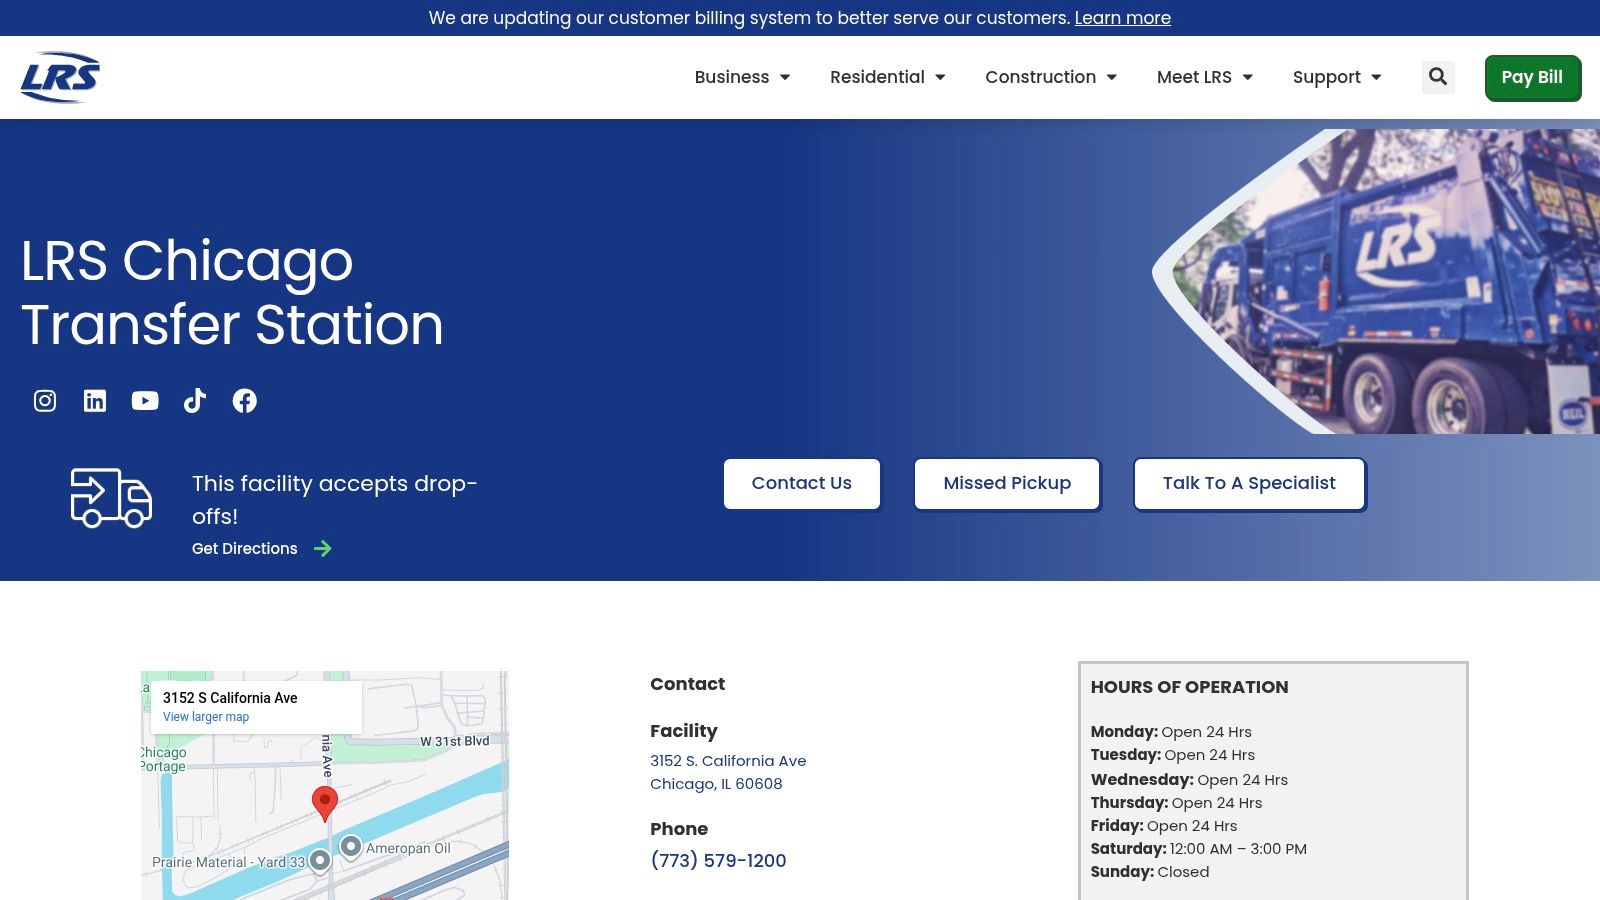Open the search magnifier icon
The image size is (1600, 900).
[1438, 77]
